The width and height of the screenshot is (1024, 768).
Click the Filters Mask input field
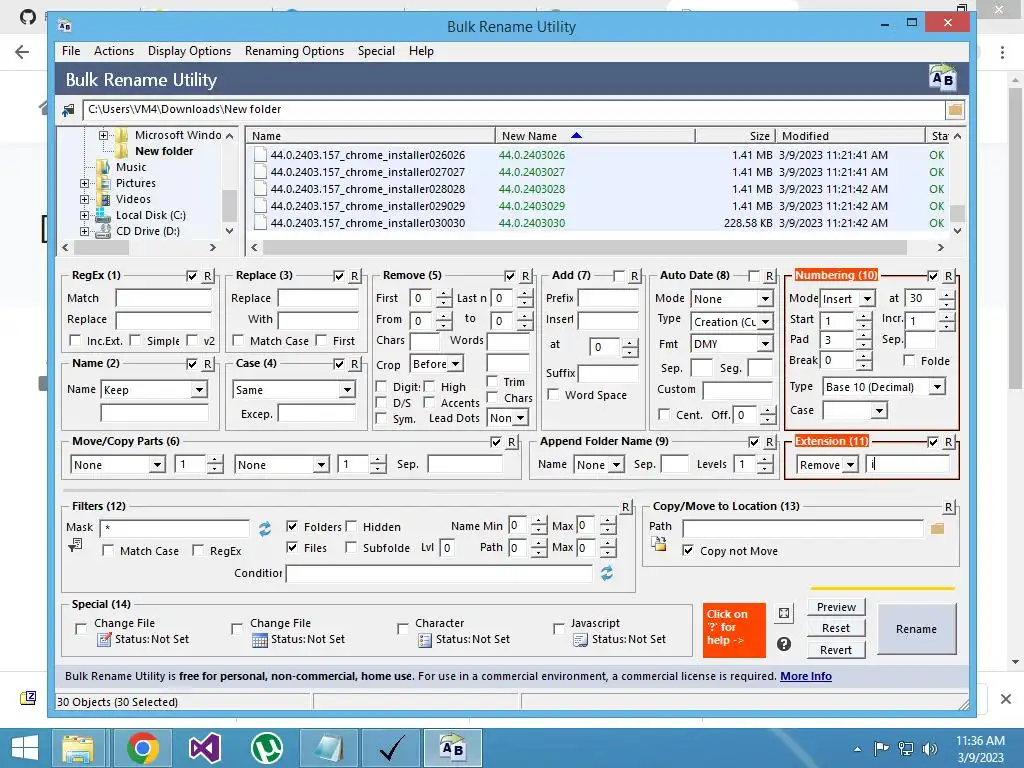click(174, 528)
